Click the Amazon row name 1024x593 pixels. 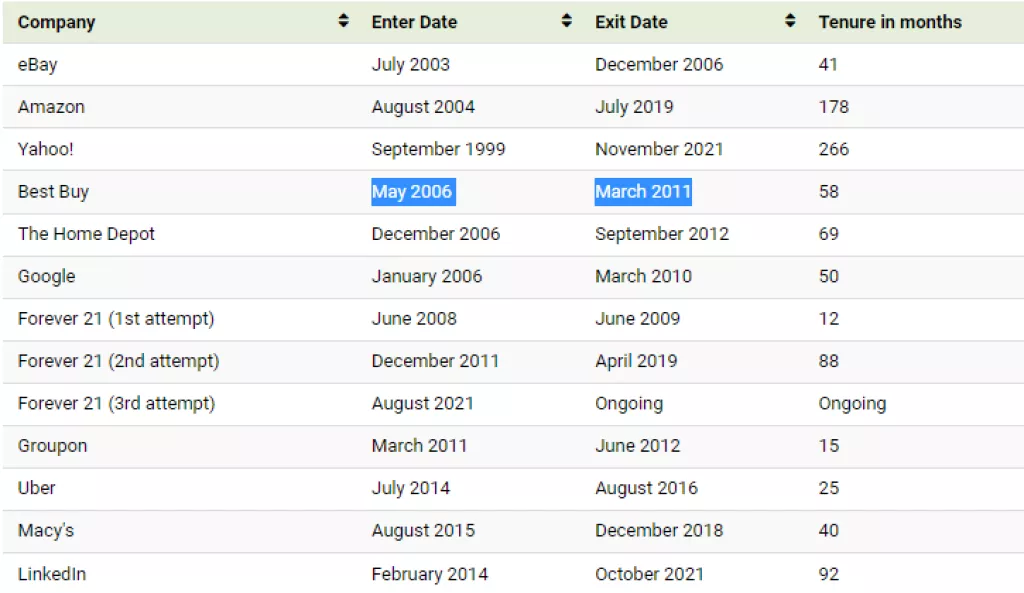[x=51, y=107]
